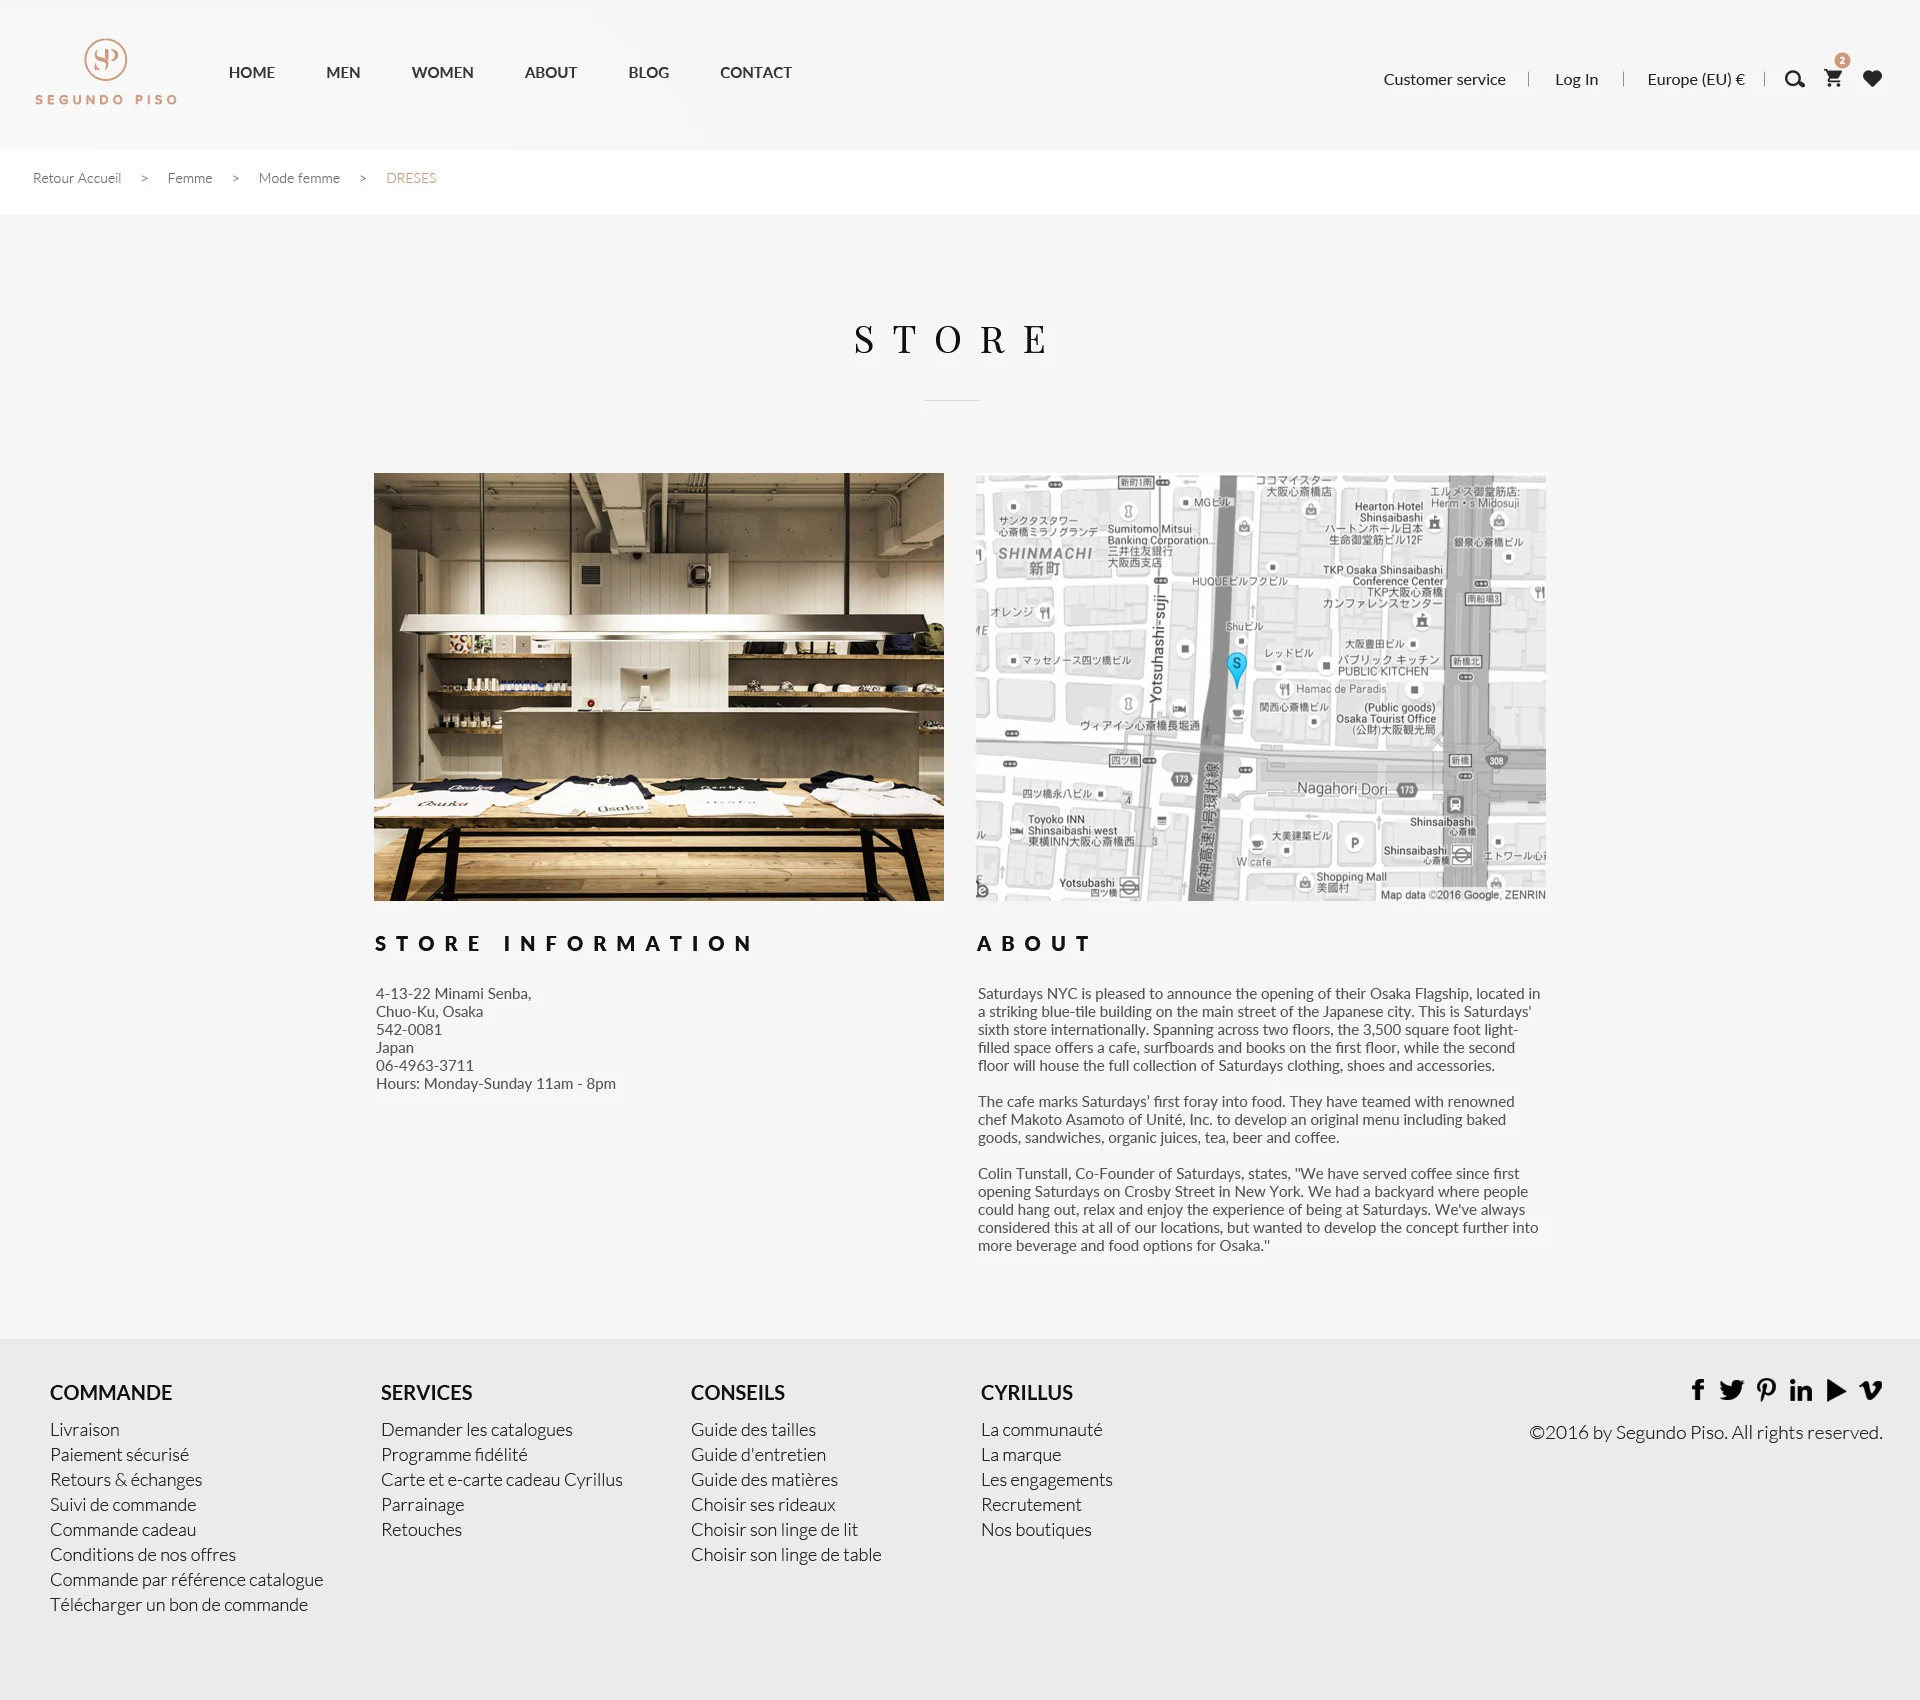Image resolution: width=1920 pixels, height=1700 pixels.
Task: Click the store phone number 06-4963-3711
Action: [425, 1066]
